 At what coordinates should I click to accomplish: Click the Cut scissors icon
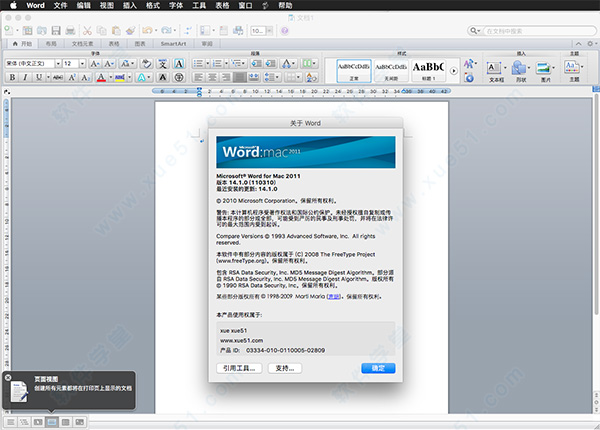coord(87,31)
